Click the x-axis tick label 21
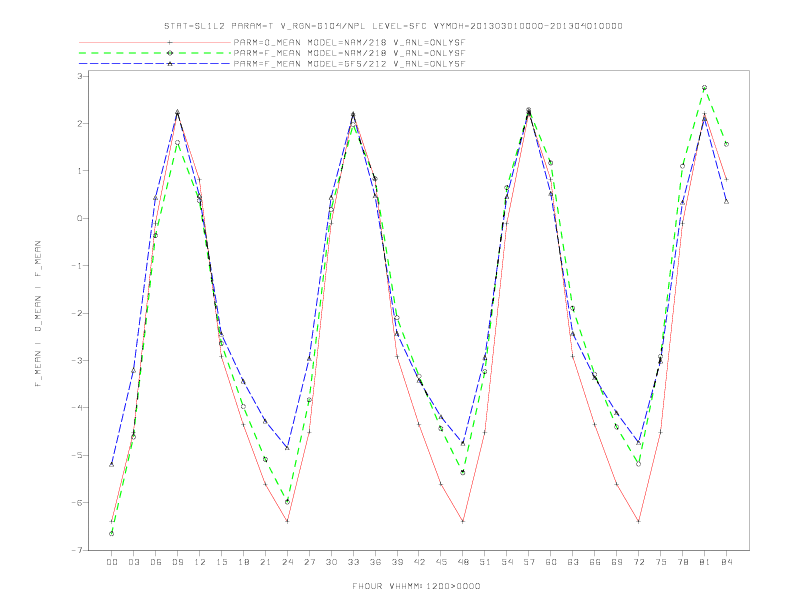 click(265, 562)
